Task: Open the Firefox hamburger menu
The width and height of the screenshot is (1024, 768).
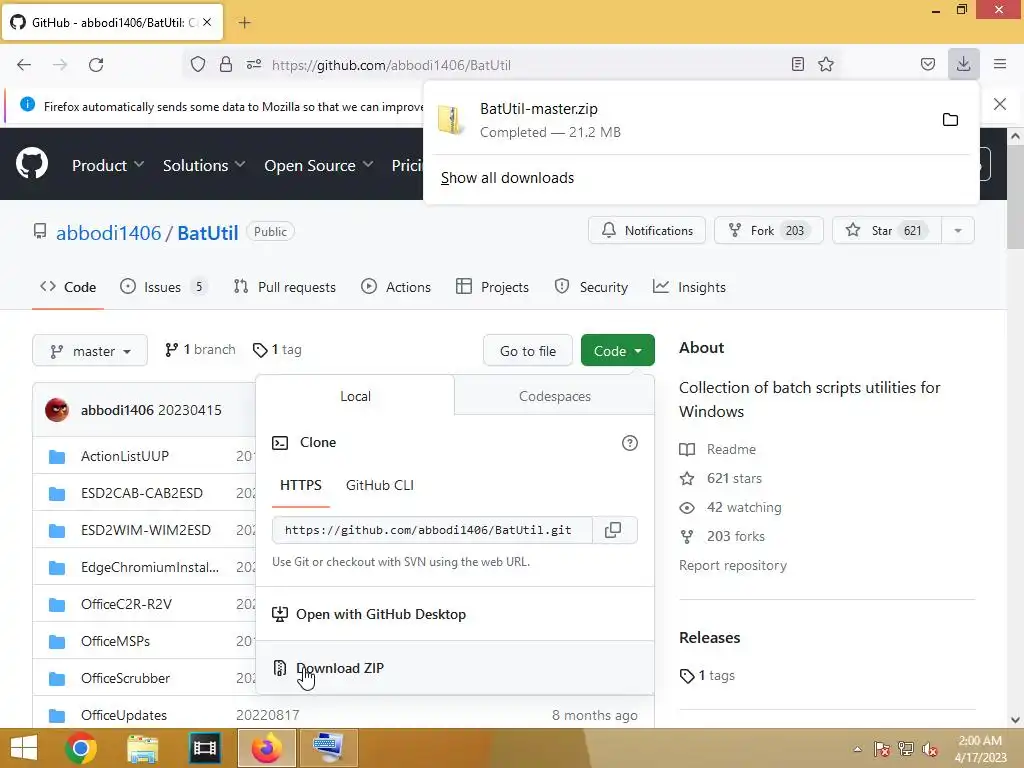Action: (1000, 64)
